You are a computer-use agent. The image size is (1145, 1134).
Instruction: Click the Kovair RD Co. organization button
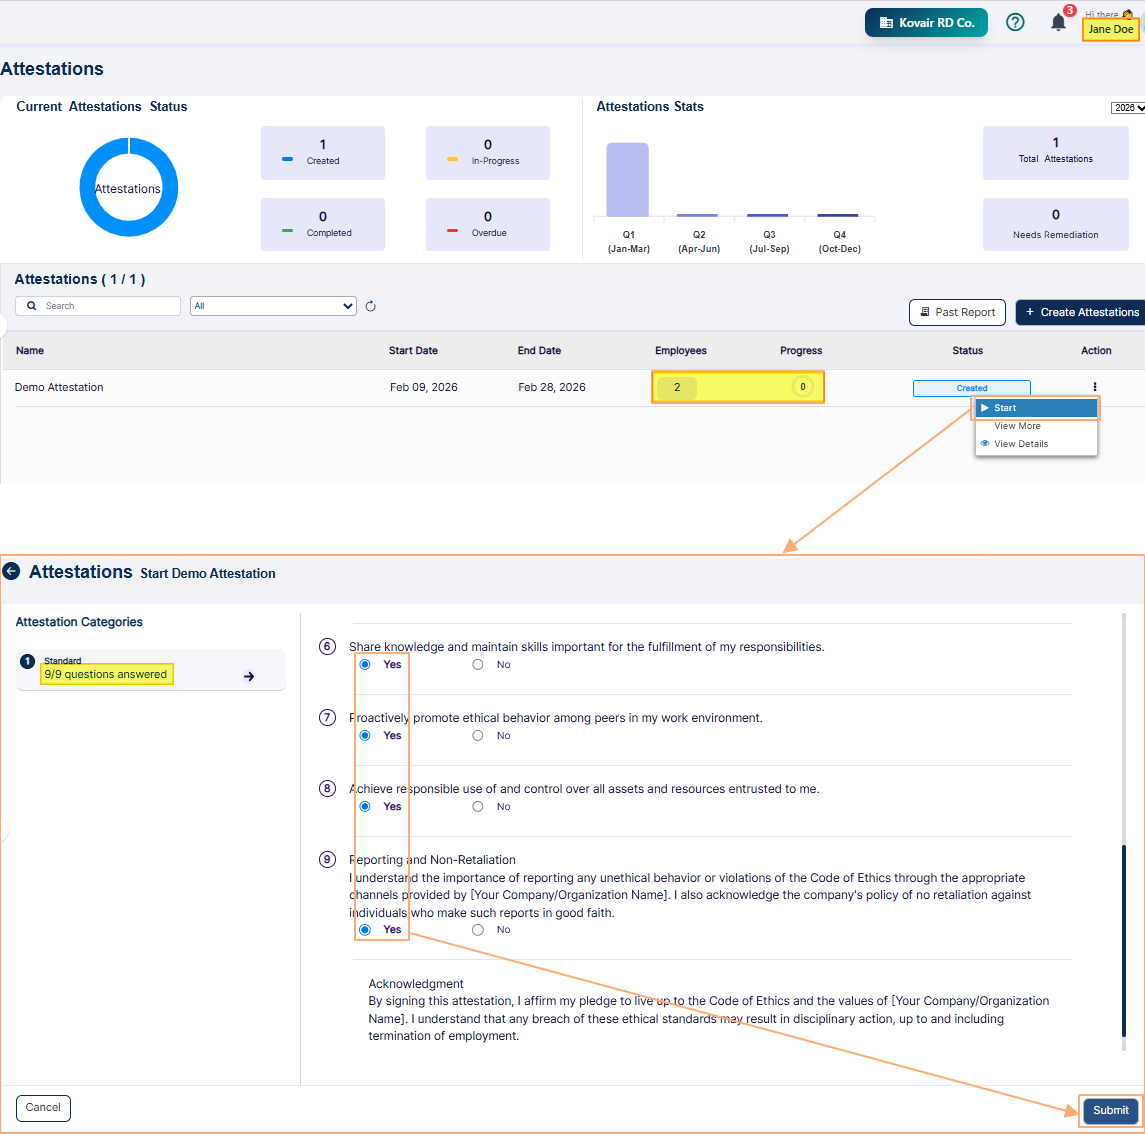point(926,23)
